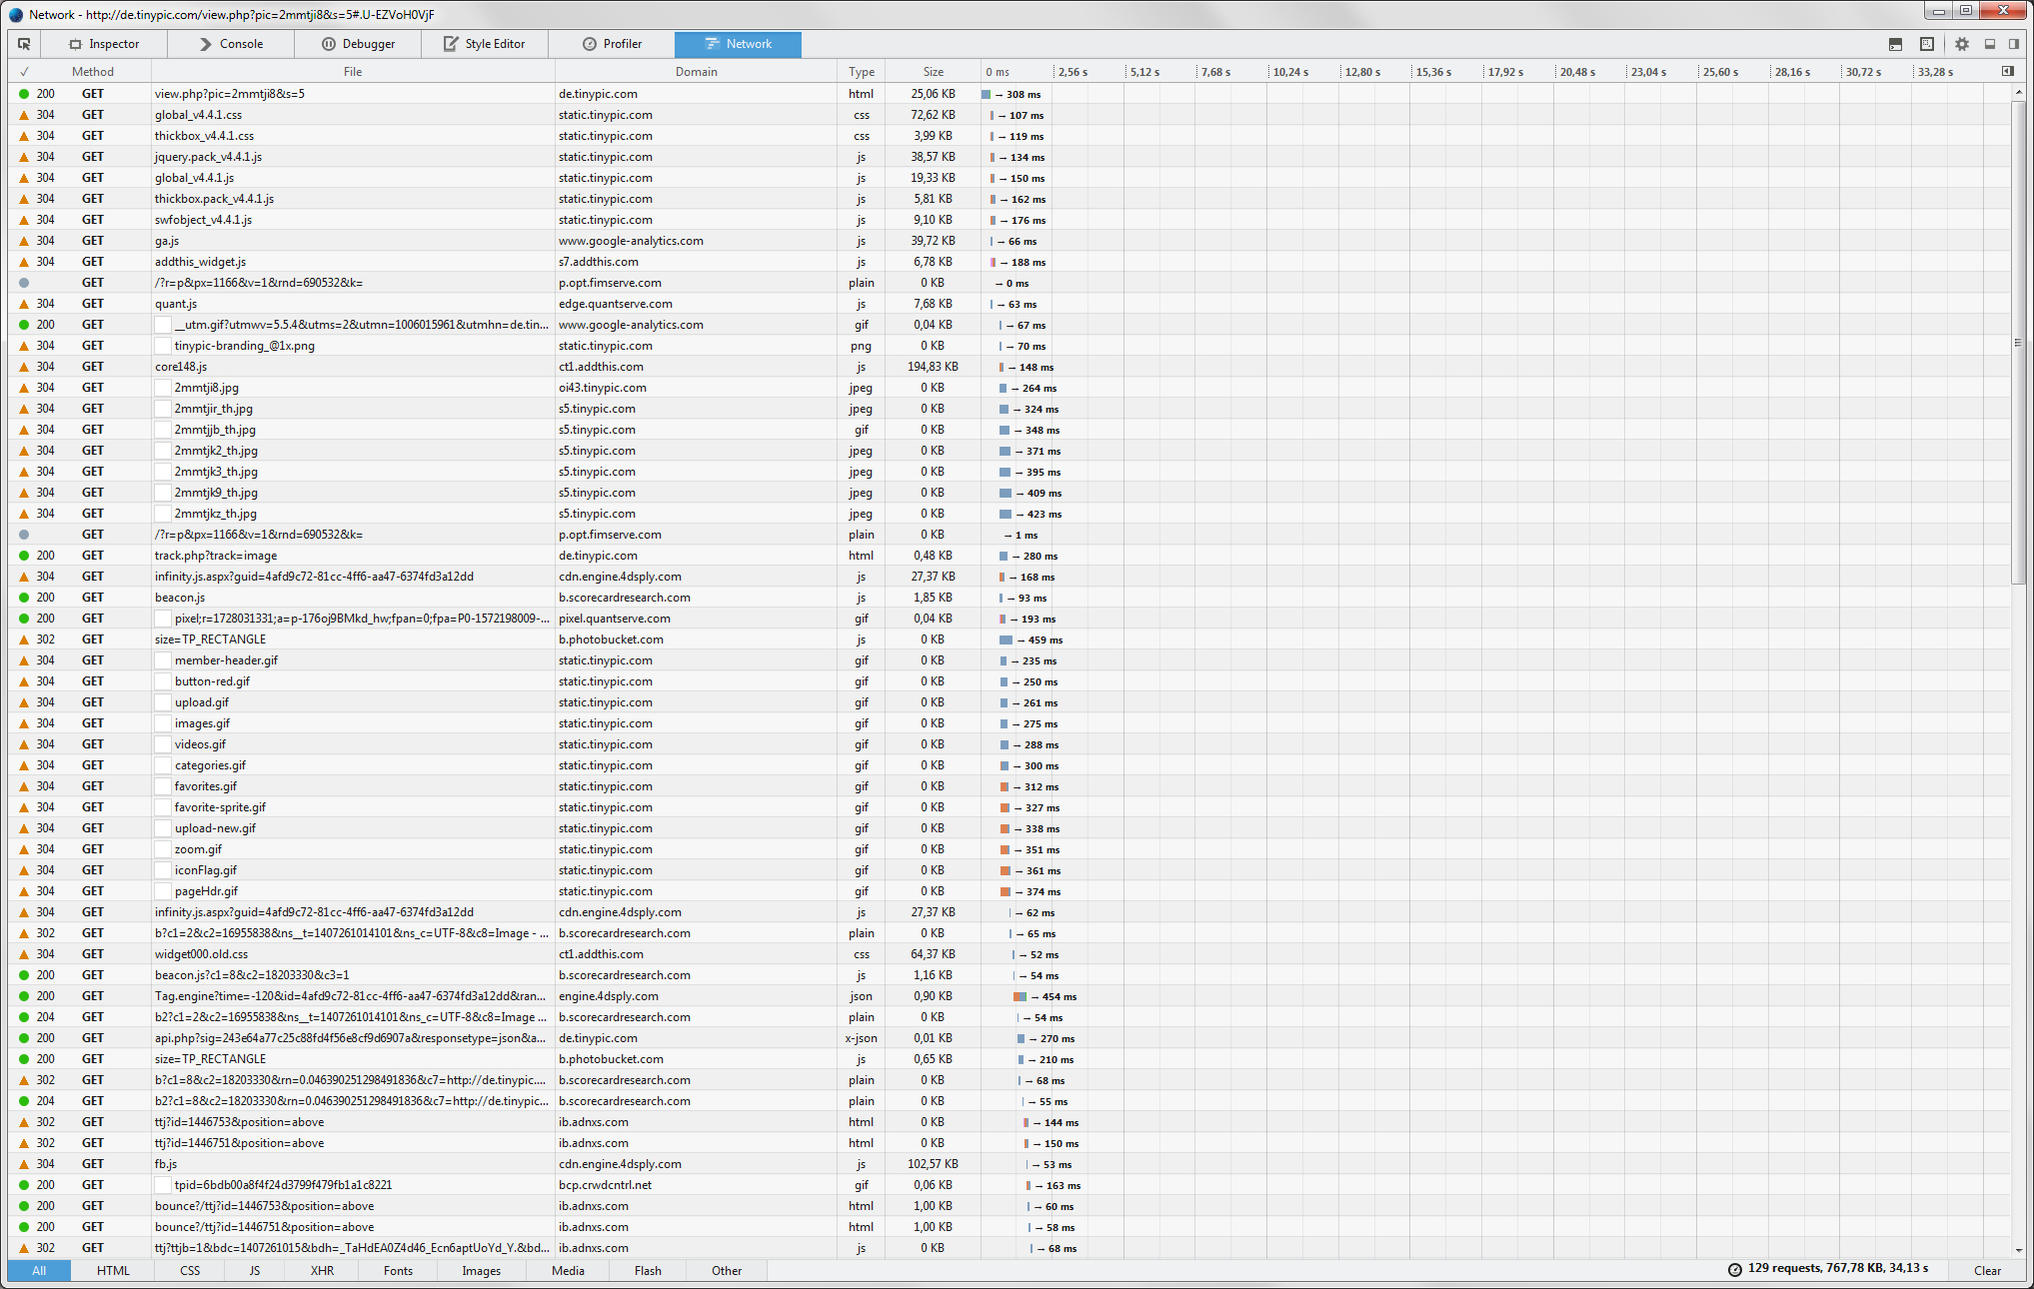Open Responsive Design Mode icon
The image size is (2034, 1289).
point(1927,44)
